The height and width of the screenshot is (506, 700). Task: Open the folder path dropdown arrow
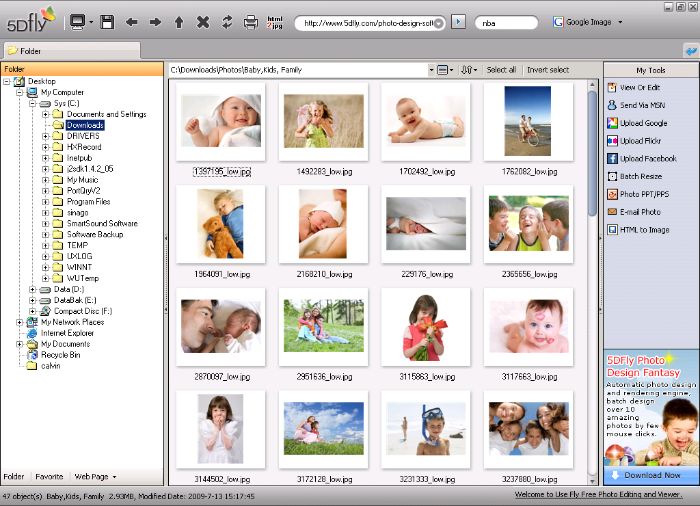click(429, 70)
